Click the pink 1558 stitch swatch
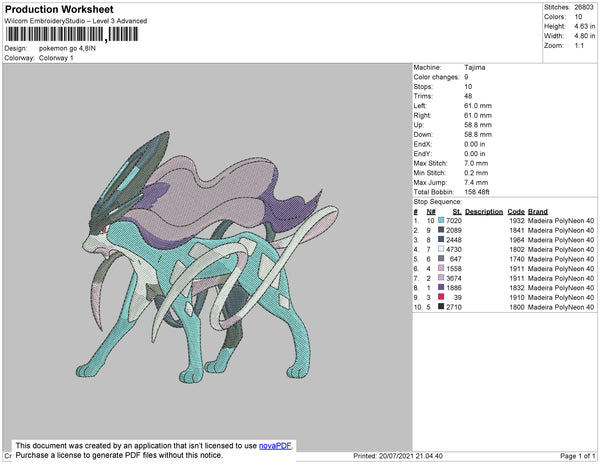This screenshot has width=600, height=464. click(x=441, y=268)
